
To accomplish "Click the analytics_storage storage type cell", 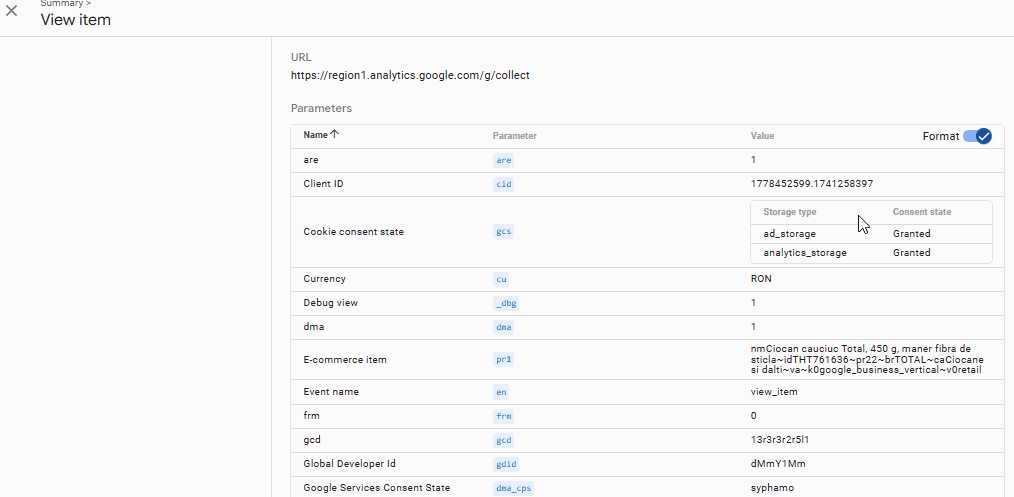I will (x=805, y=253).
